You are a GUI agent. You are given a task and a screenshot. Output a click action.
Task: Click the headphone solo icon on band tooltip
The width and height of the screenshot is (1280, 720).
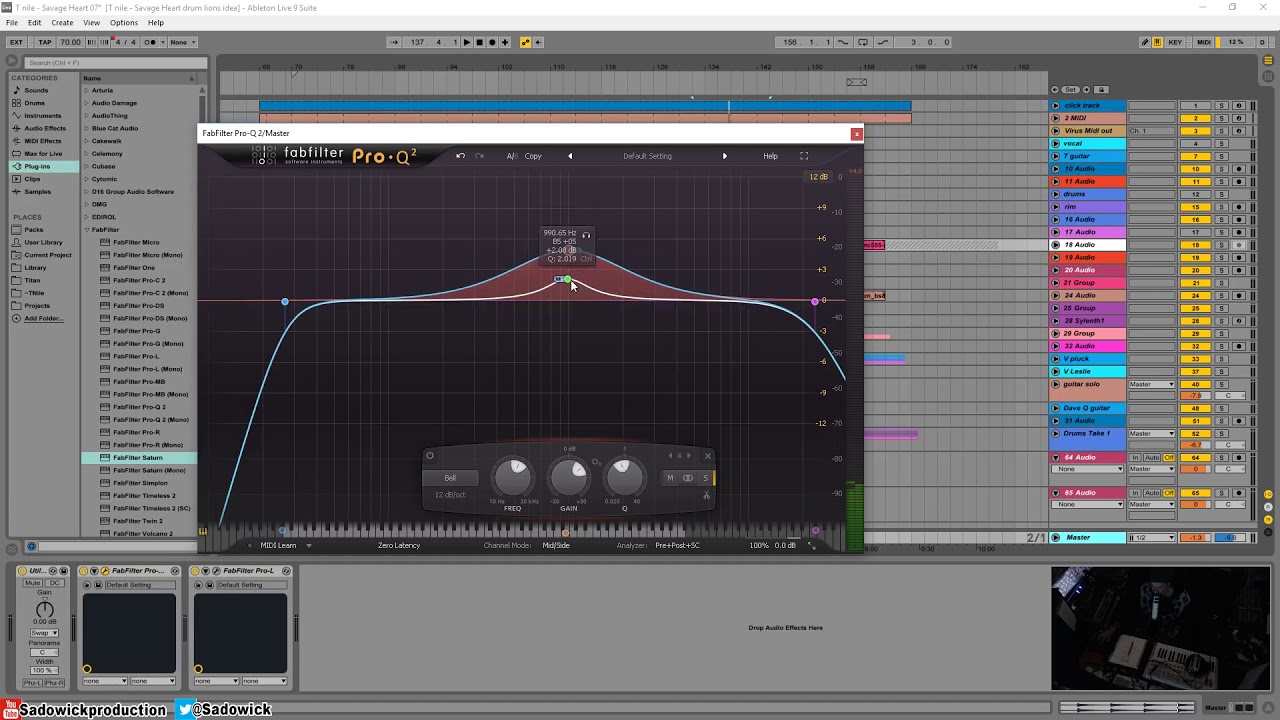[x=586, y=235]
